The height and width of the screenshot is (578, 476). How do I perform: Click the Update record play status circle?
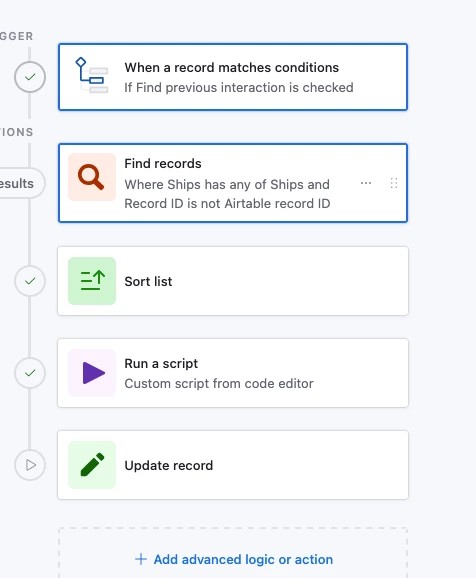pos(30,465)
